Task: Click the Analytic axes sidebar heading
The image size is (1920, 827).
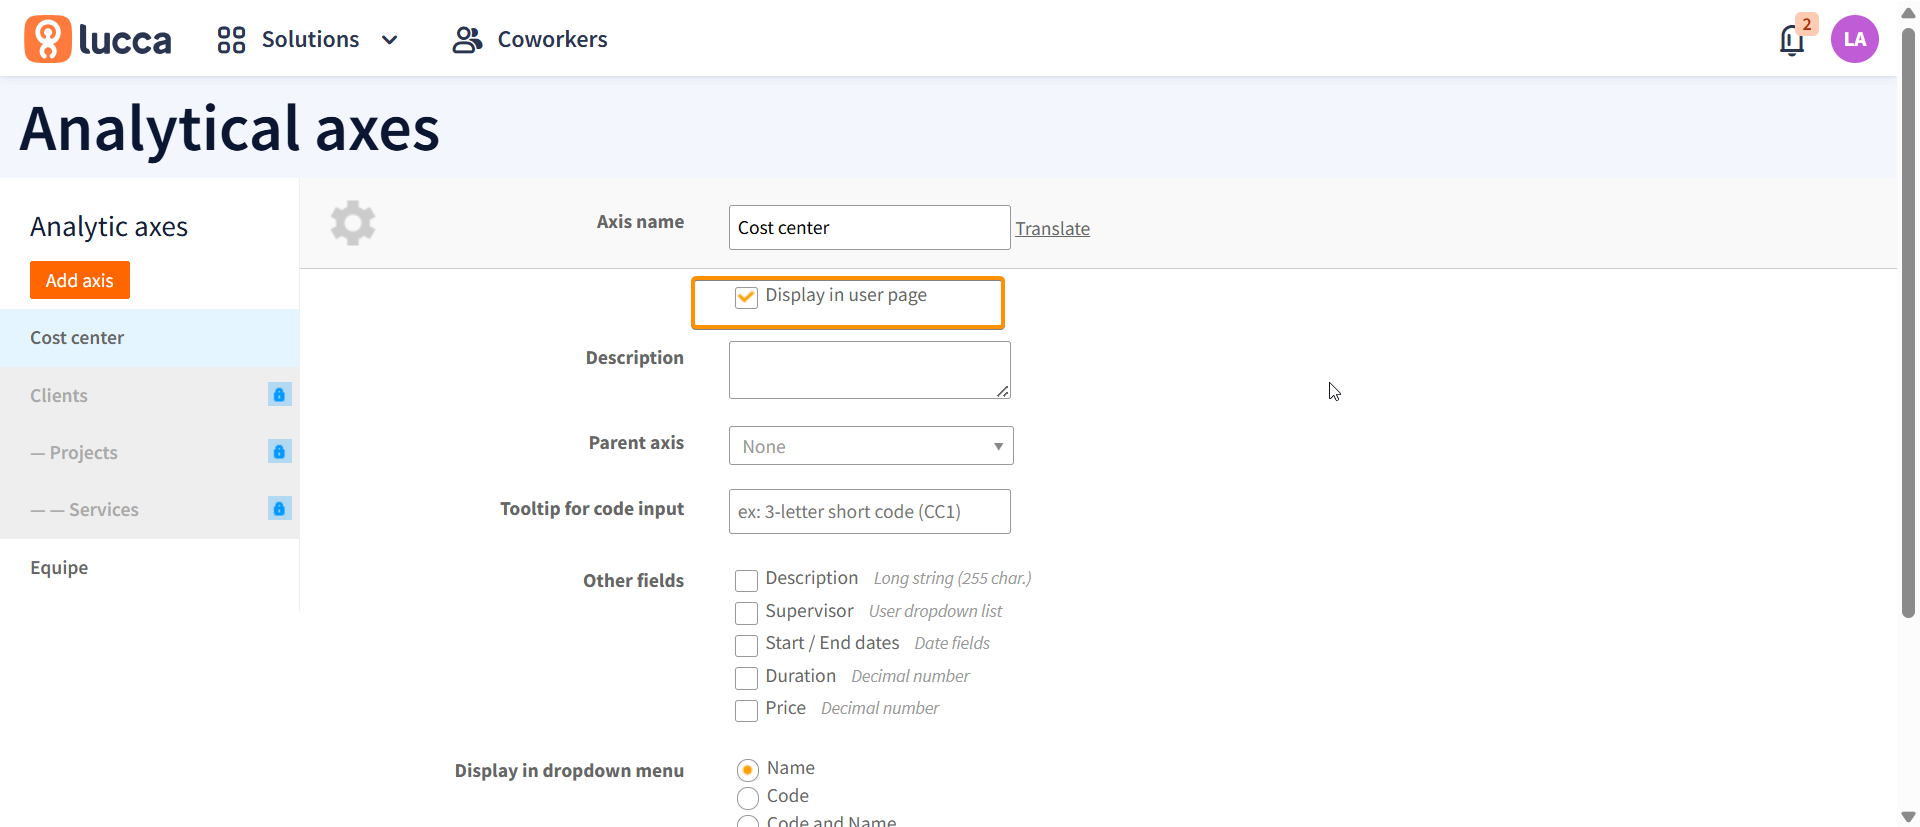Action: click(109, 227)
